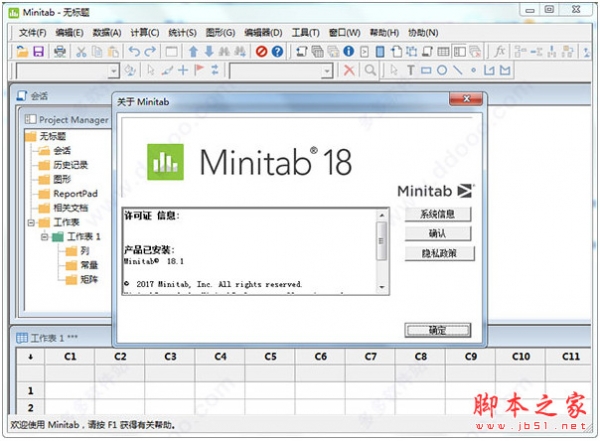
Task: Undo the last action
Action: pos(134,51)
